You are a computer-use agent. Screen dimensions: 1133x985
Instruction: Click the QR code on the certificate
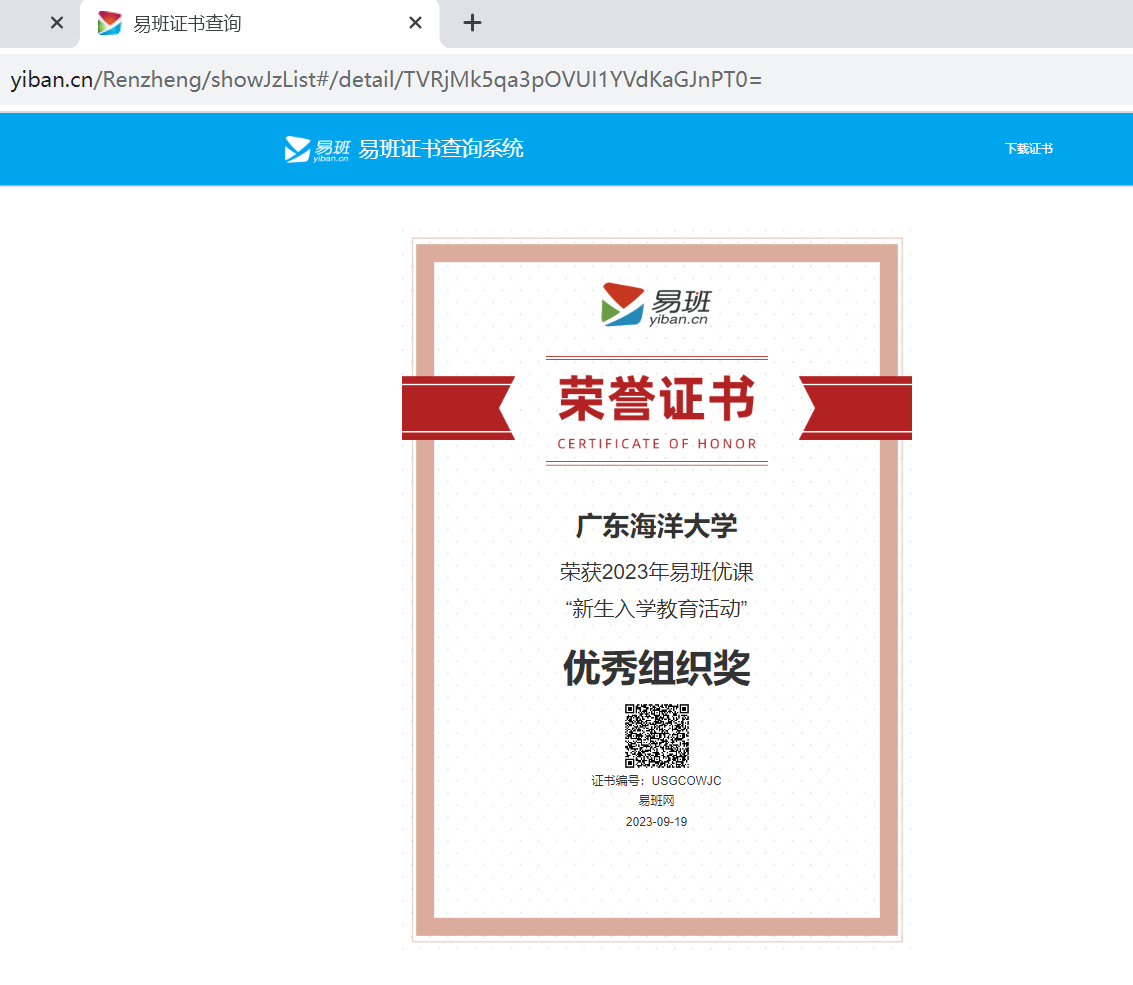pos(657,736)
